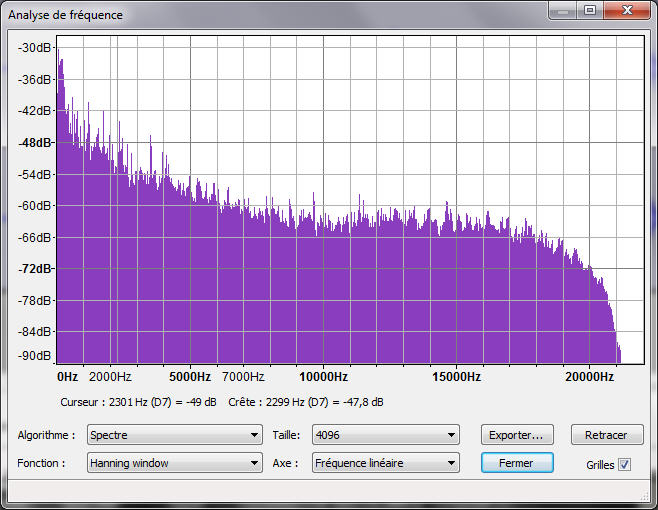Click the -30dB level axis label
The width and height of the screenshot is (658, 510).
(x=35, y=47)
